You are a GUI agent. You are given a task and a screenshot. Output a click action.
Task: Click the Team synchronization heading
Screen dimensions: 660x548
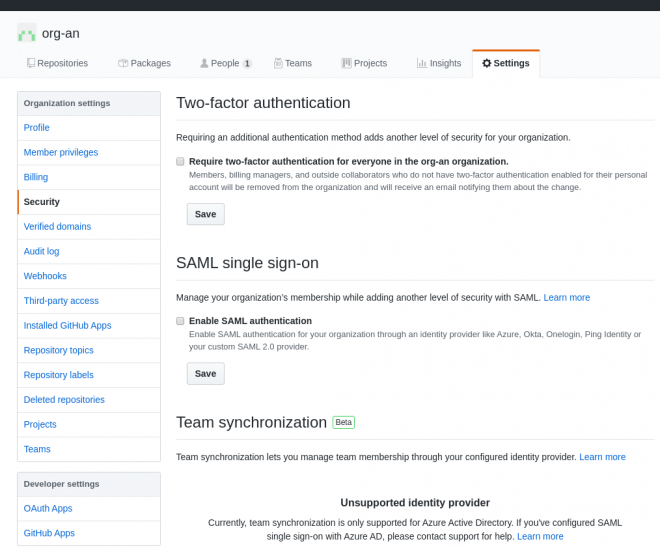coord(251,422)
